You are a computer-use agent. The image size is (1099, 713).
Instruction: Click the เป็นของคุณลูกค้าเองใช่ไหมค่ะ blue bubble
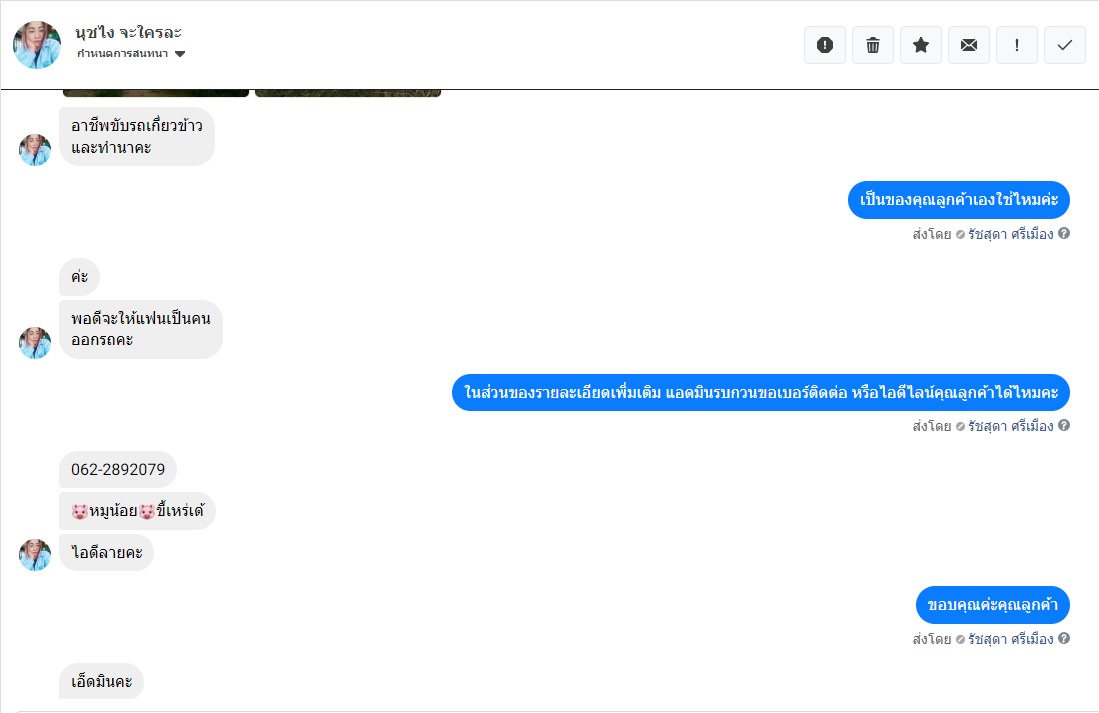(959, 201)
